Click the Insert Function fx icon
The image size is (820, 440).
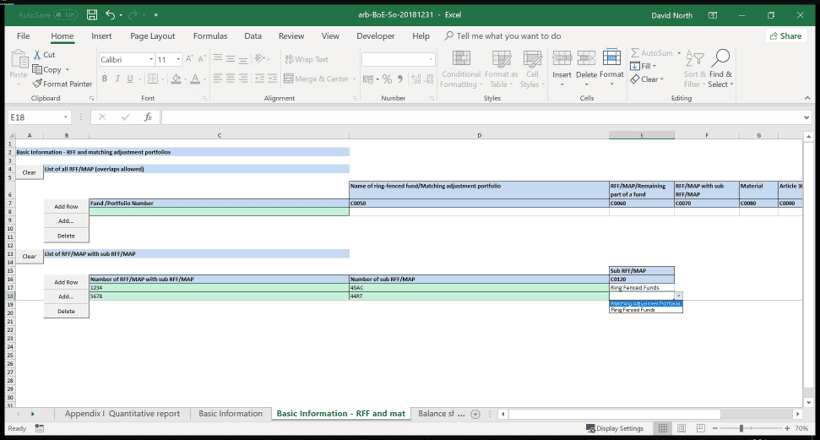(147, 117)
